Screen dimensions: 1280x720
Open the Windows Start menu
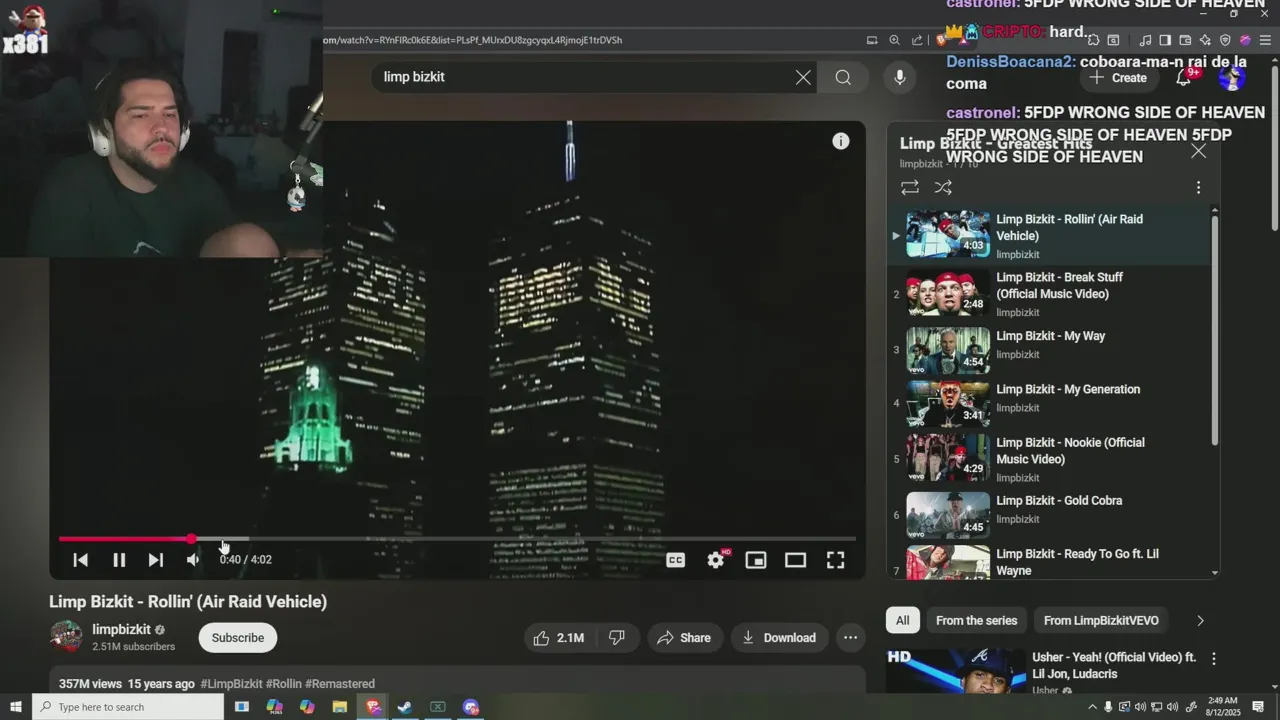pyautogui.click(x=15, y=707)
